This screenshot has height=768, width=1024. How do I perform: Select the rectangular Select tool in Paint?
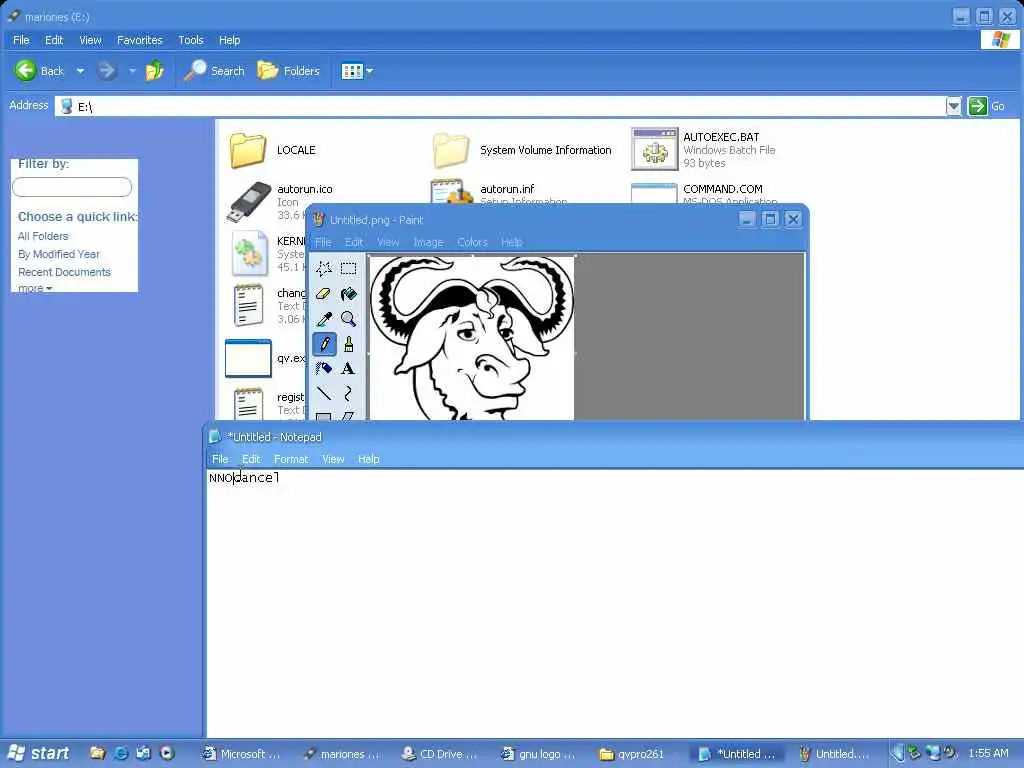click(349, 268)
